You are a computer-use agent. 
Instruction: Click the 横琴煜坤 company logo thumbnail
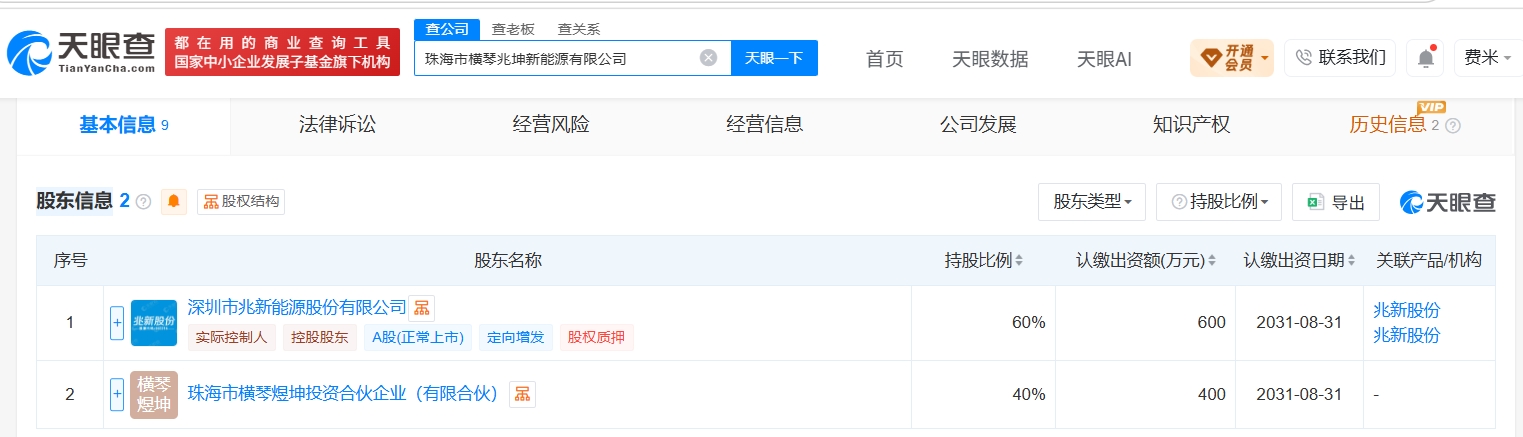154,395
